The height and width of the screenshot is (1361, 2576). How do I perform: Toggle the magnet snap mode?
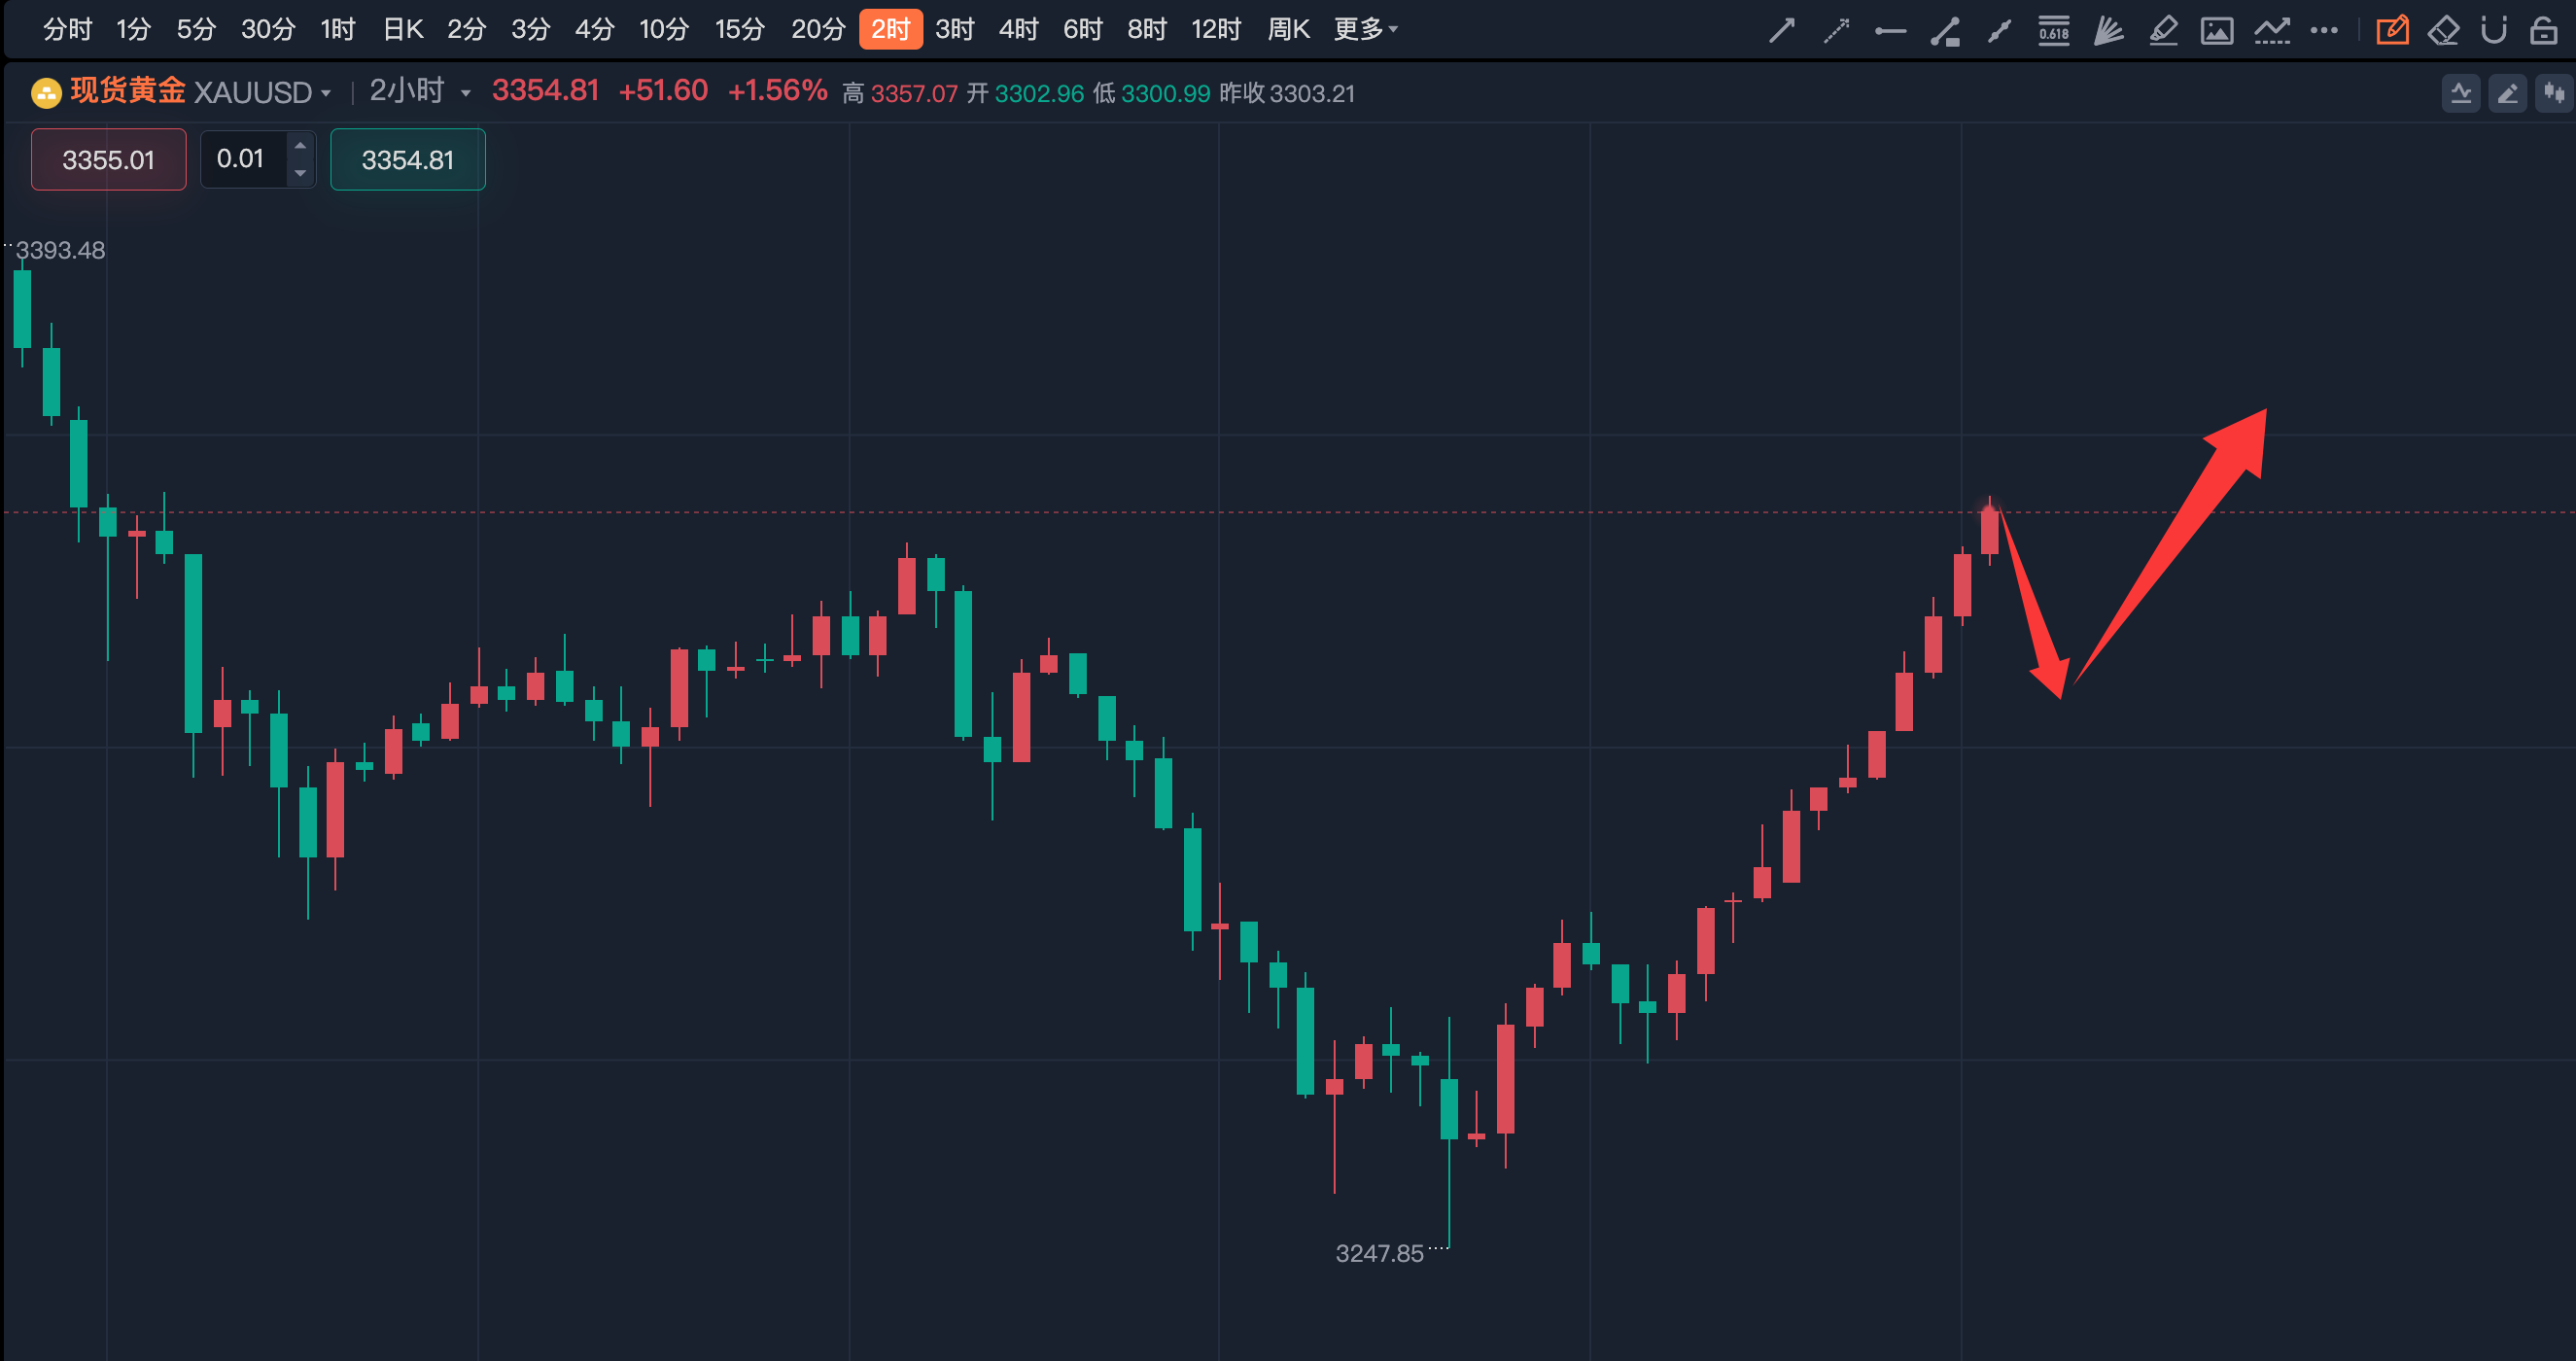point(2493,30)
